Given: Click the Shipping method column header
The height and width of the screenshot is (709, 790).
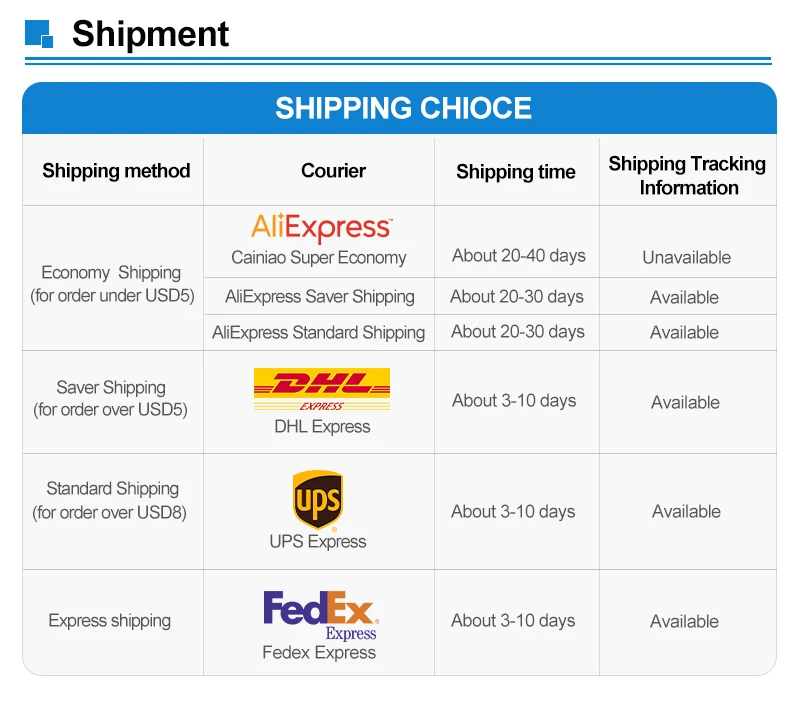Looking at the screenshot, I should (116, 171).
